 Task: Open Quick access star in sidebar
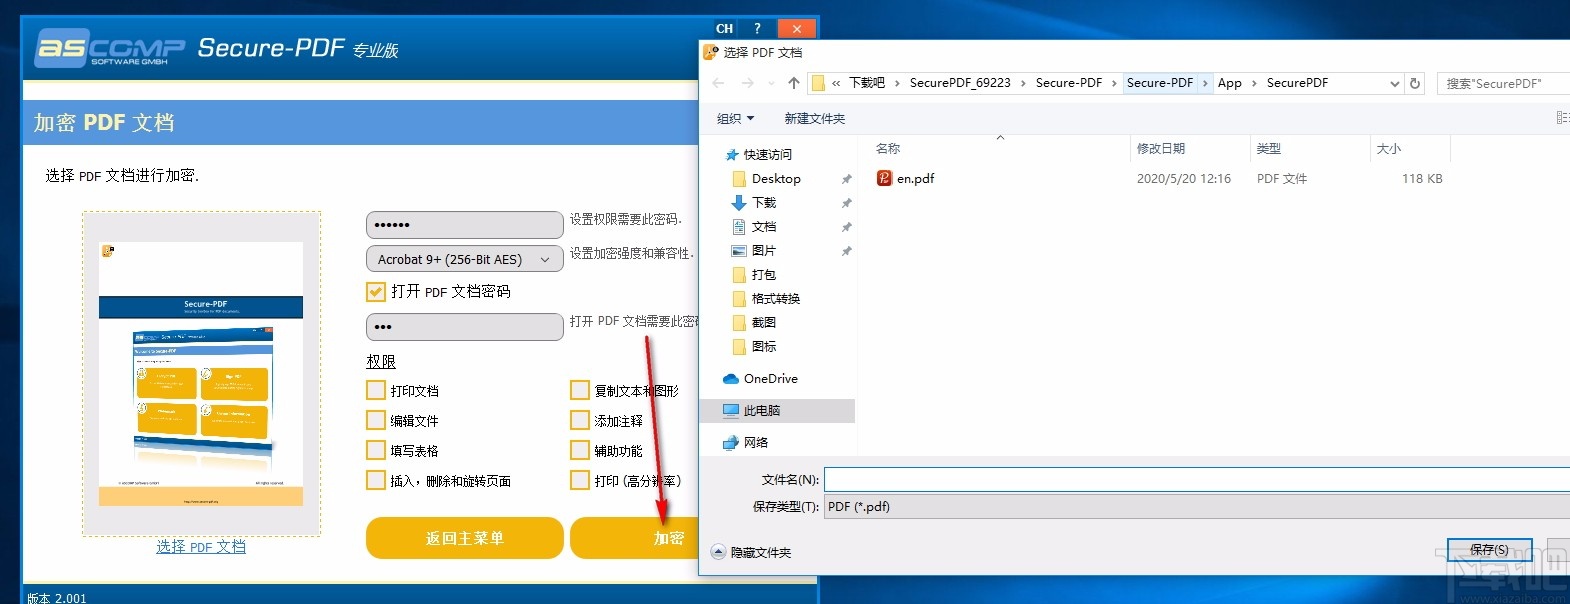coord(732,155)
